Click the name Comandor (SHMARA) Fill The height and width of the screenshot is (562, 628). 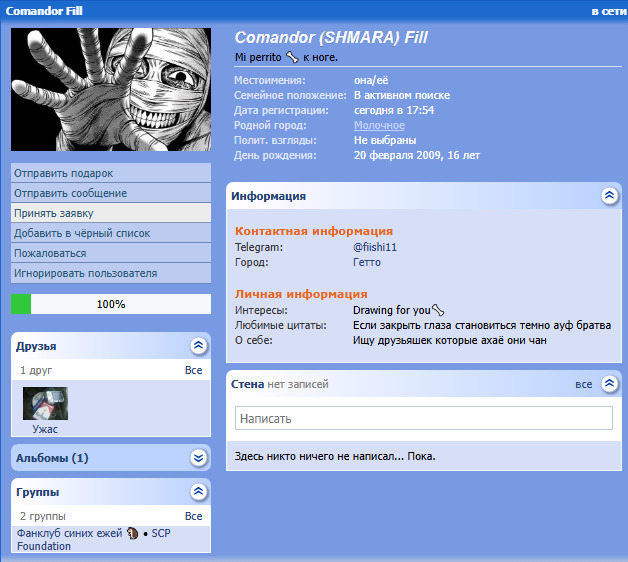click(331, 38)
